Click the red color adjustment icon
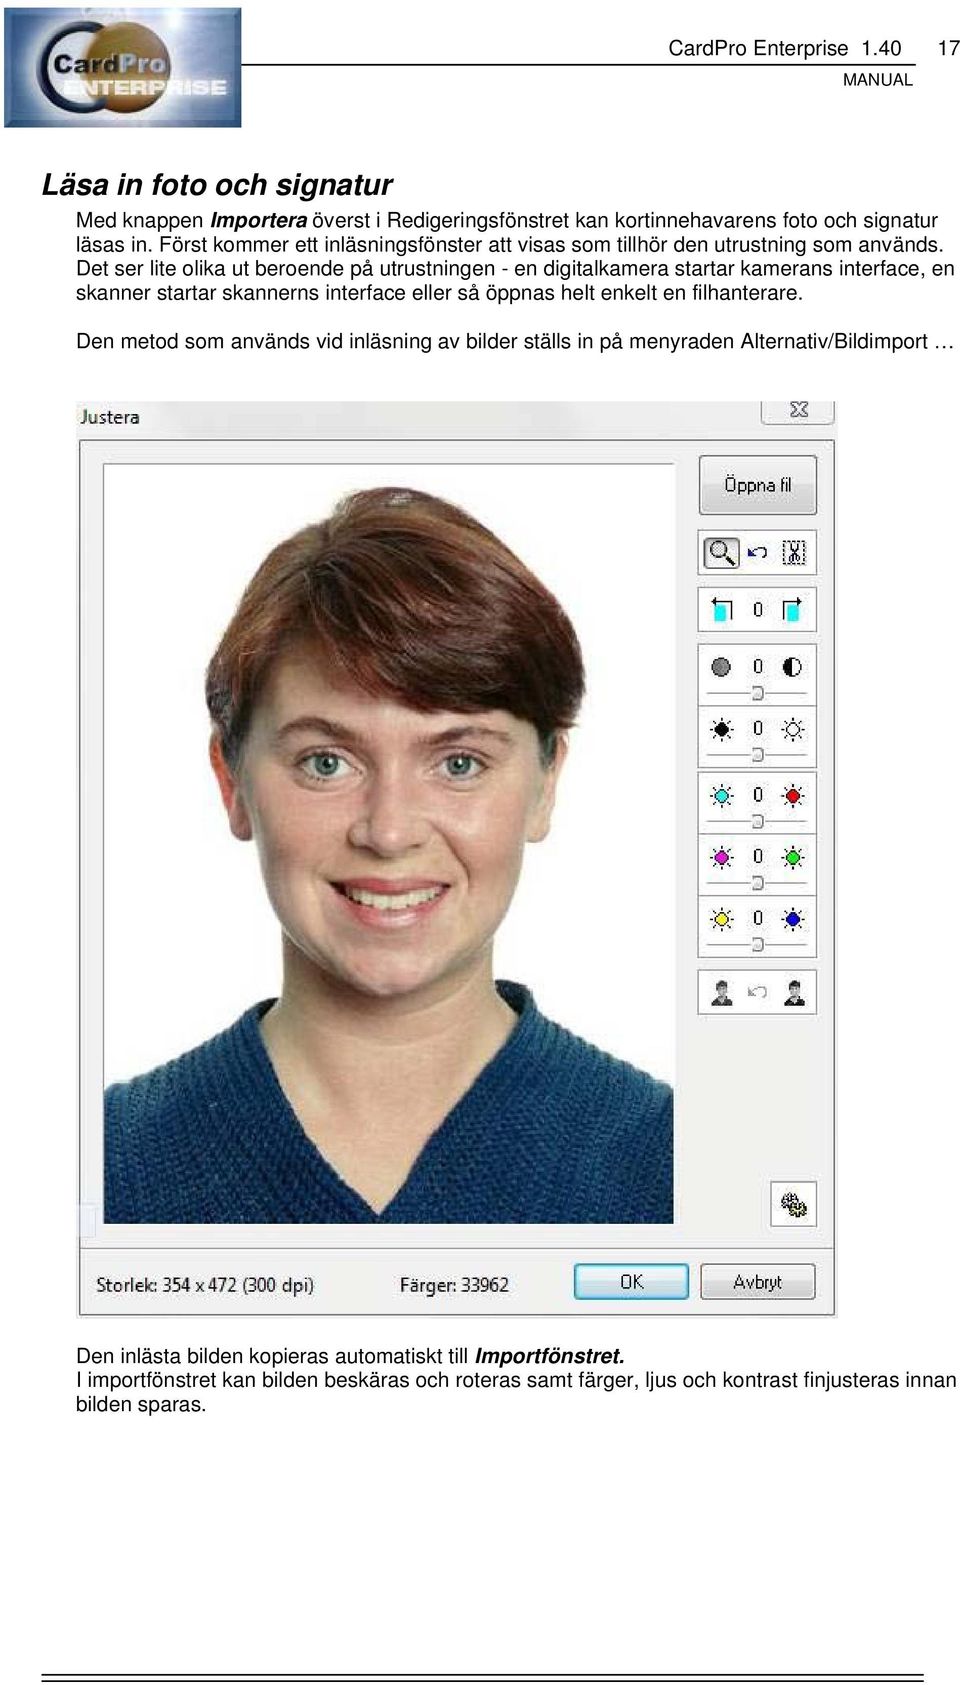960x1685 pixels. [793, 796]
